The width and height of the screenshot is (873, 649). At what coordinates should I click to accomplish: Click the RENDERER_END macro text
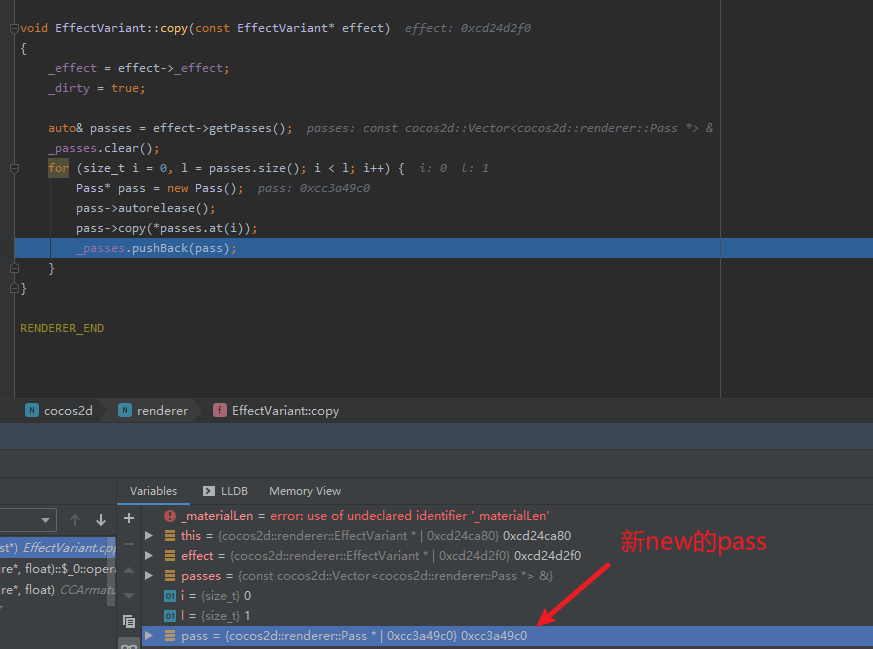62,328
